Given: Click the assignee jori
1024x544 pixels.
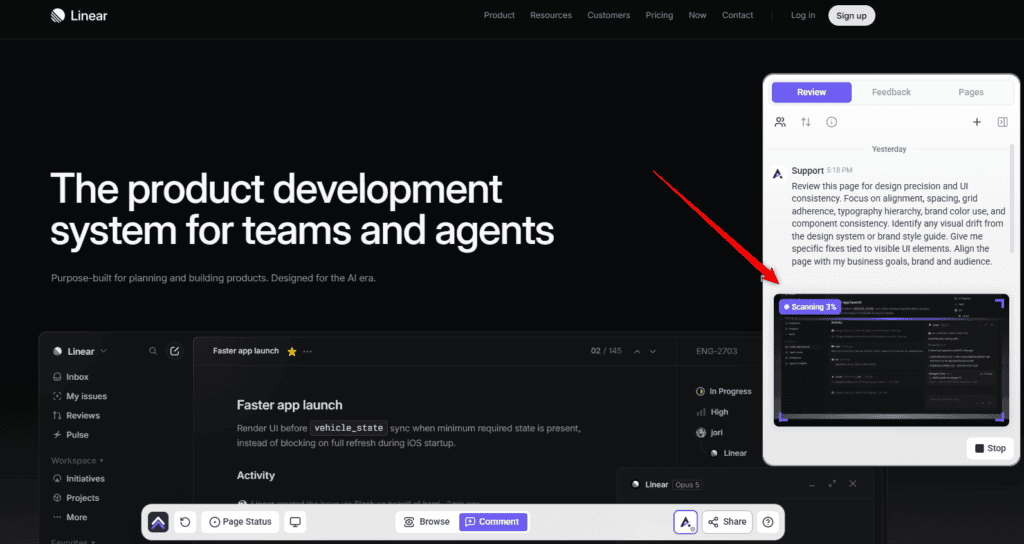Looking at the screenshot, I should 709,432.
